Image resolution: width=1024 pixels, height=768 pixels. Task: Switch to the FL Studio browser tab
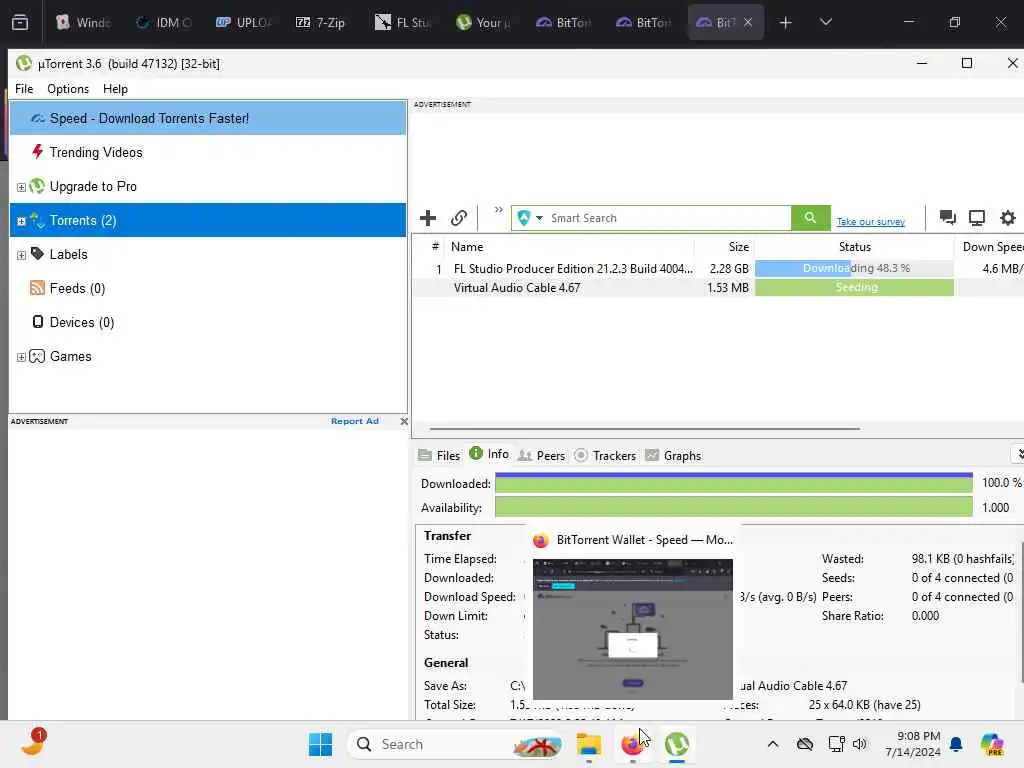tap(404, 22)
